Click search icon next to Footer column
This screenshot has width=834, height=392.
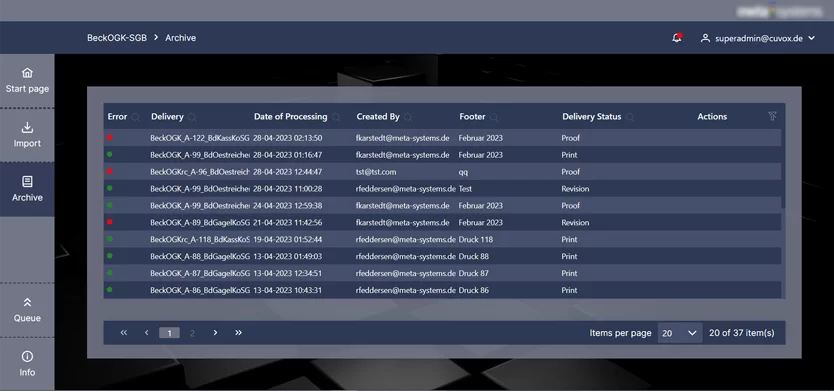[x=494, y=117]
